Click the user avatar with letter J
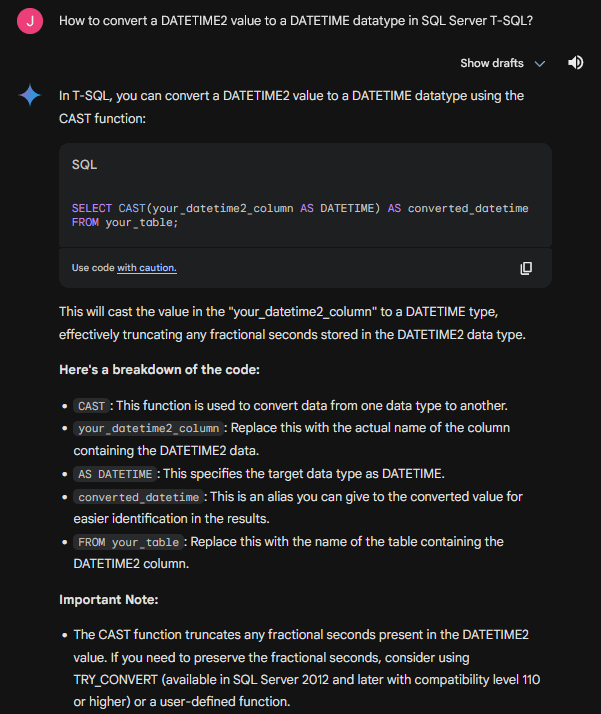Screen dimensions: 601x714 [x=30, y=22]
